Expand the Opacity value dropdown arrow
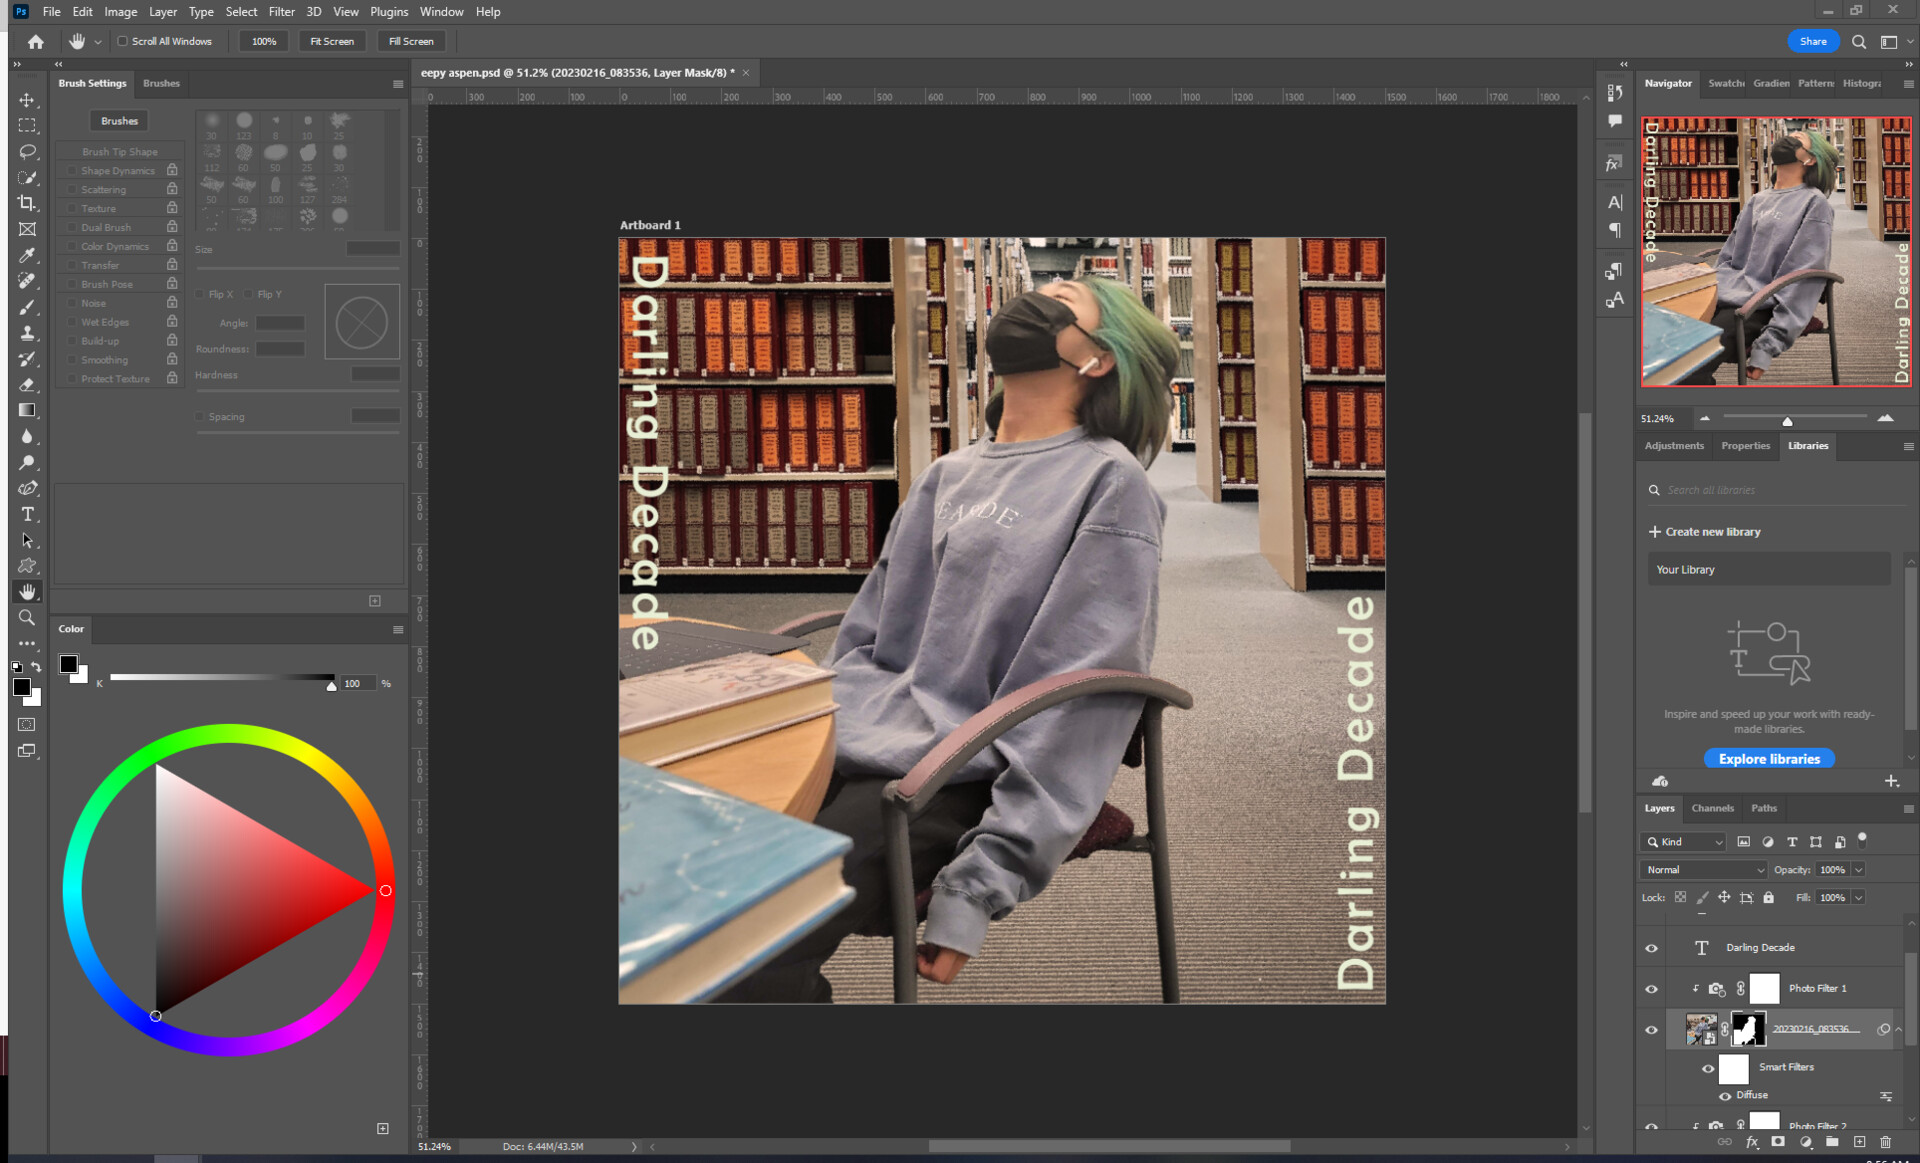Viewport: 1920px width, 1163px height. click(x=1858, y=870)
